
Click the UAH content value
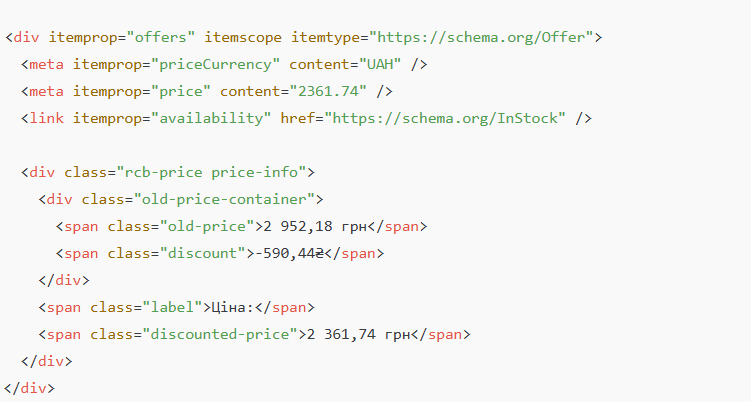coord(380,64)
